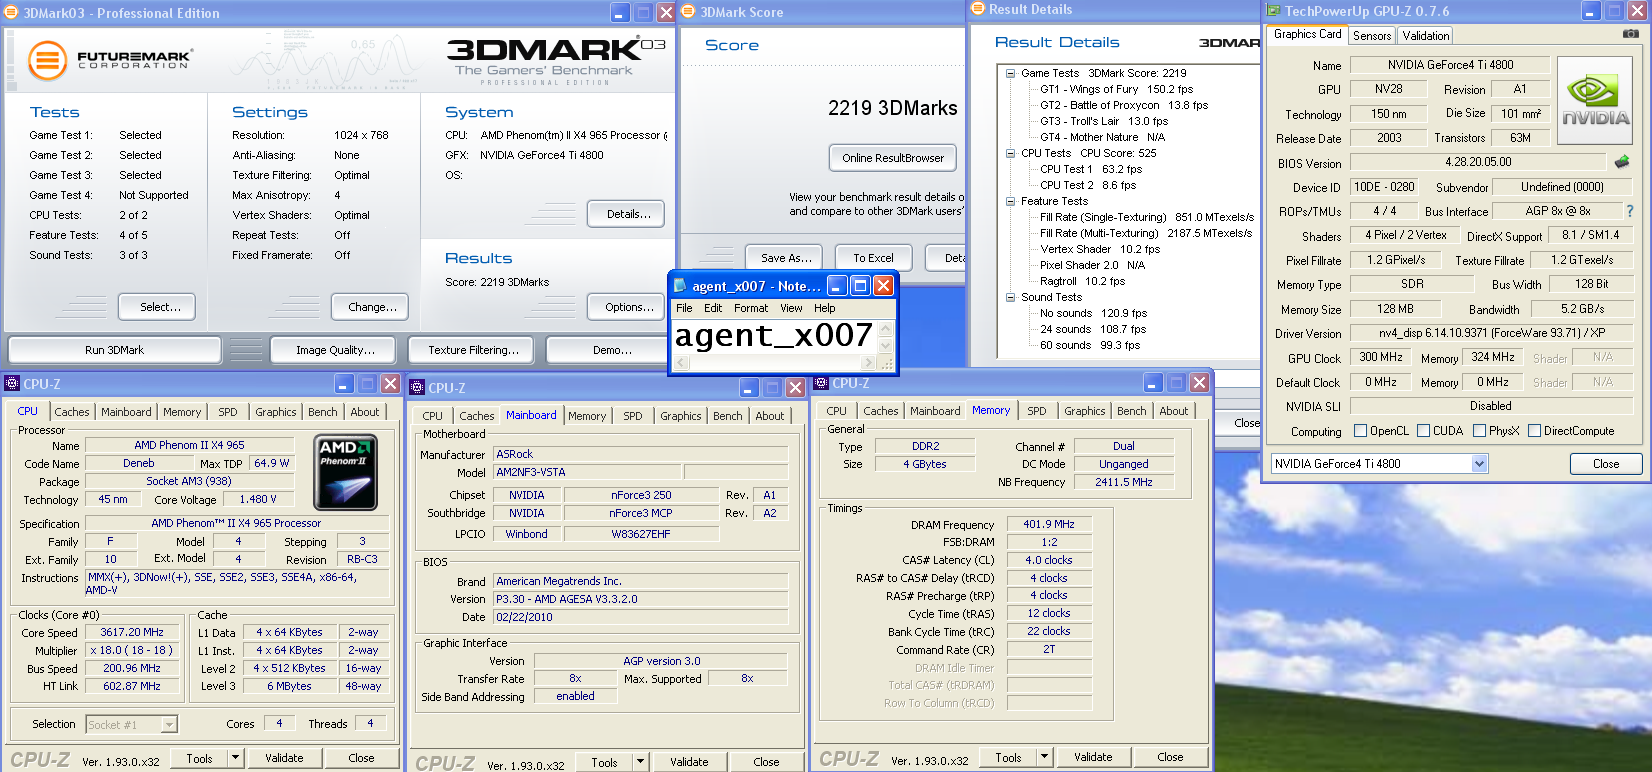Click Change... settings button
This screenshot has width=1652, height=772.
(x=372, y=307)
